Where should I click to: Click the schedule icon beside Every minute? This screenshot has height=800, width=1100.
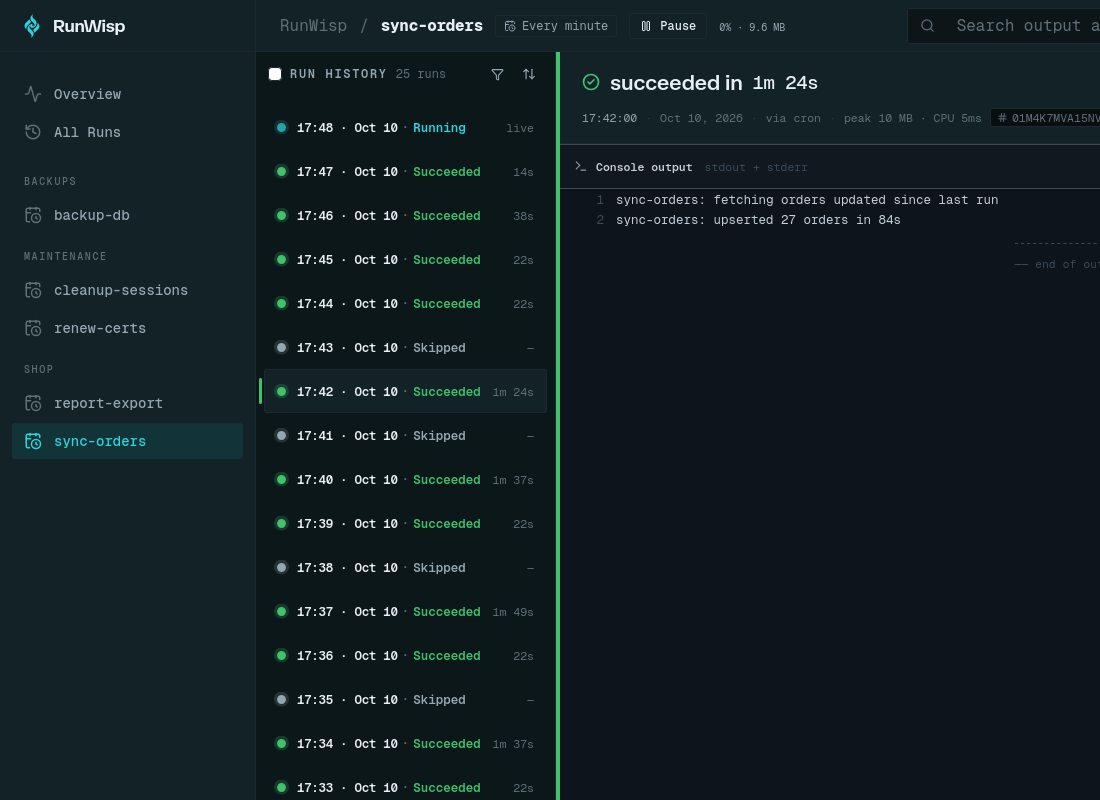[x=510, y=26]
